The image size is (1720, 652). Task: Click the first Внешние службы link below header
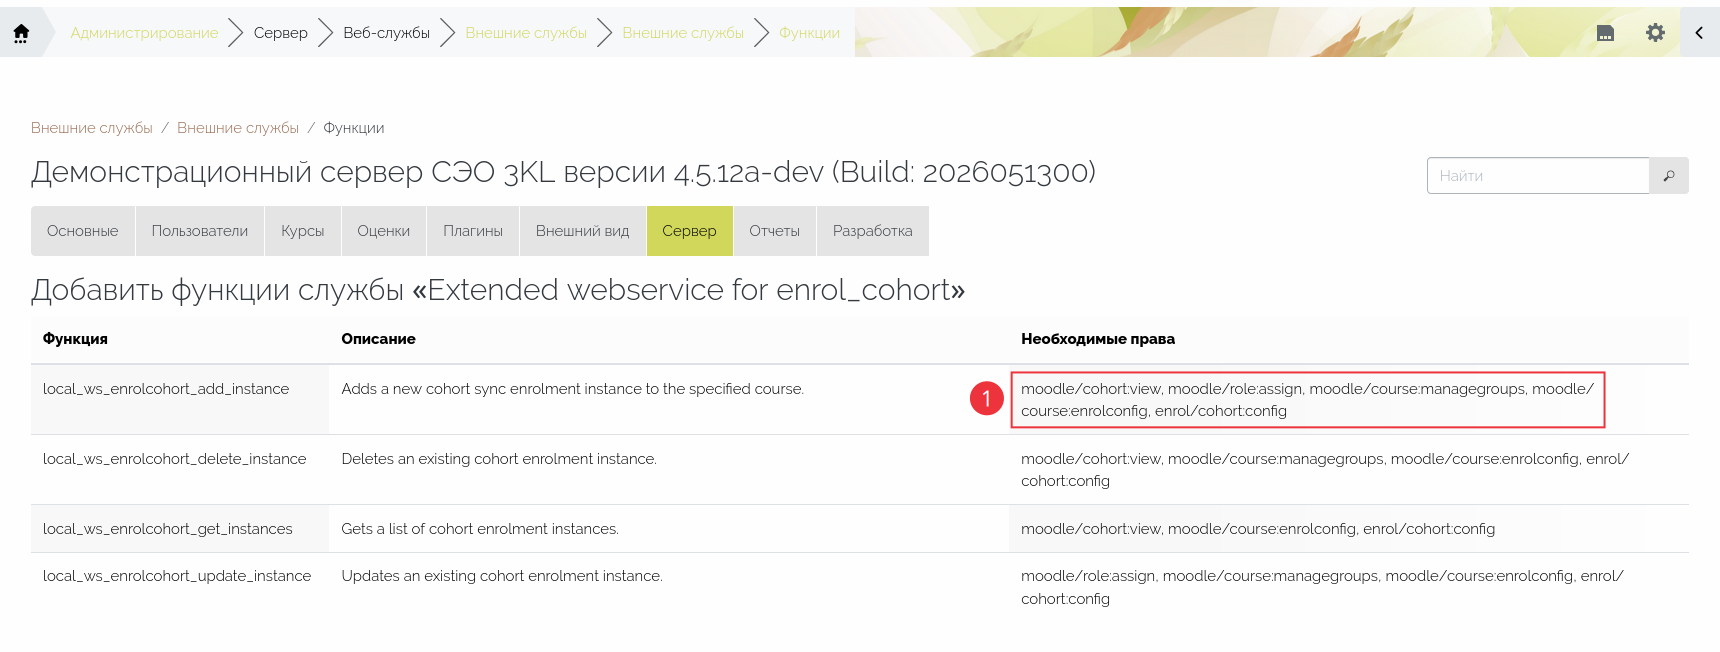92,128
